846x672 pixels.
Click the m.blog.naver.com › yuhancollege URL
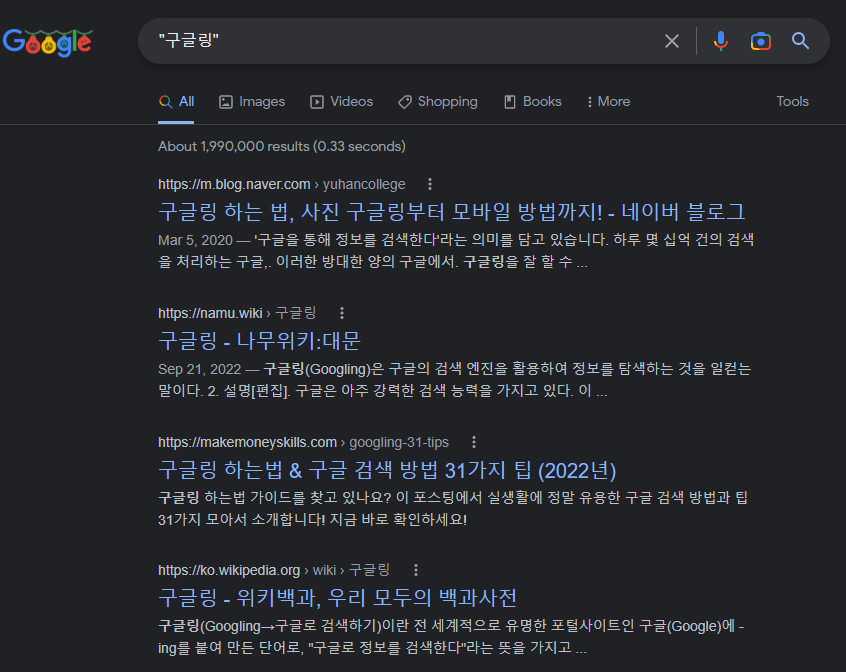pyautogui.click(x=282, y=184)
